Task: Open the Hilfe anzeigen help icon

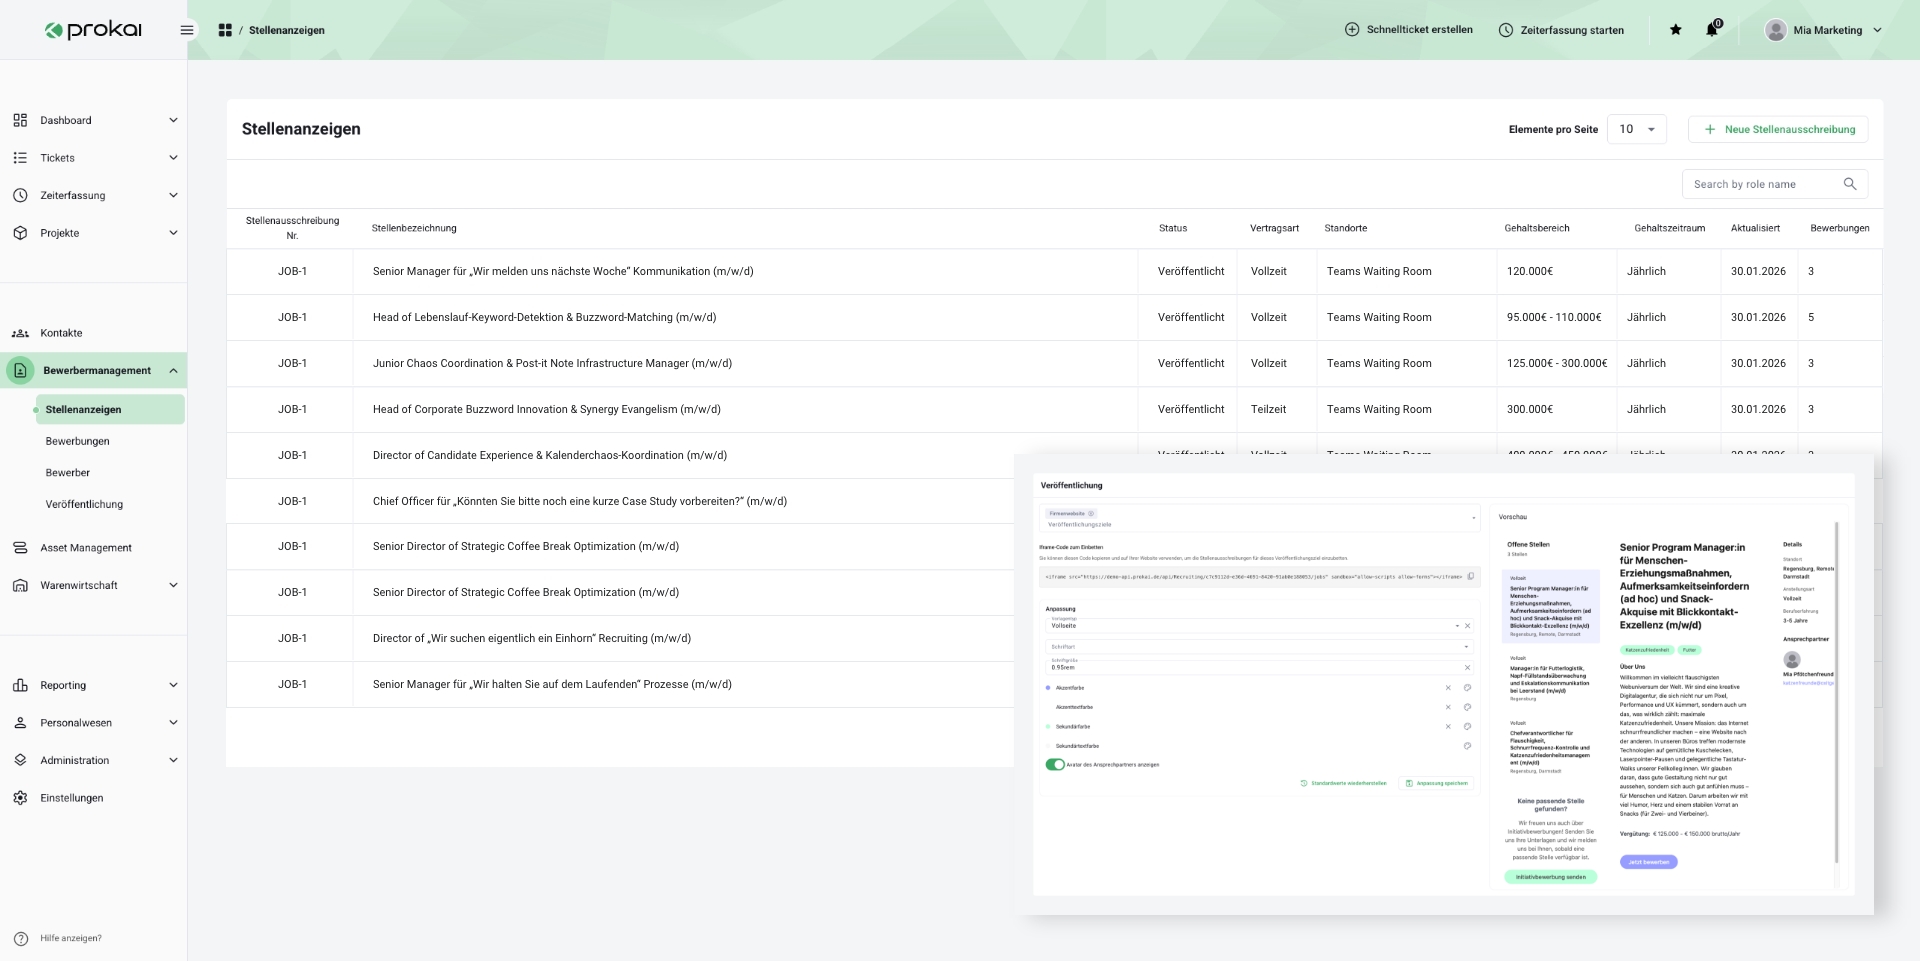Action: (21, 938)
